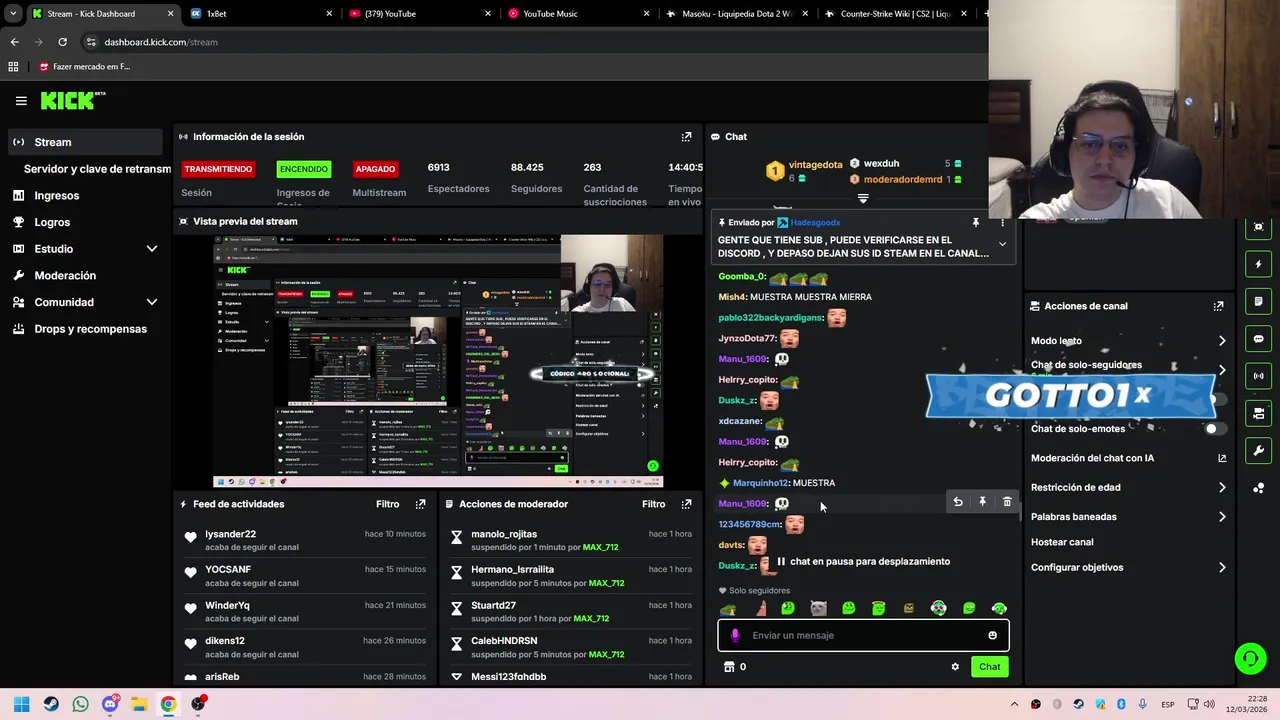
Task: Pin the hovered Manu_1609 chat message
Action: pos(982,502)
